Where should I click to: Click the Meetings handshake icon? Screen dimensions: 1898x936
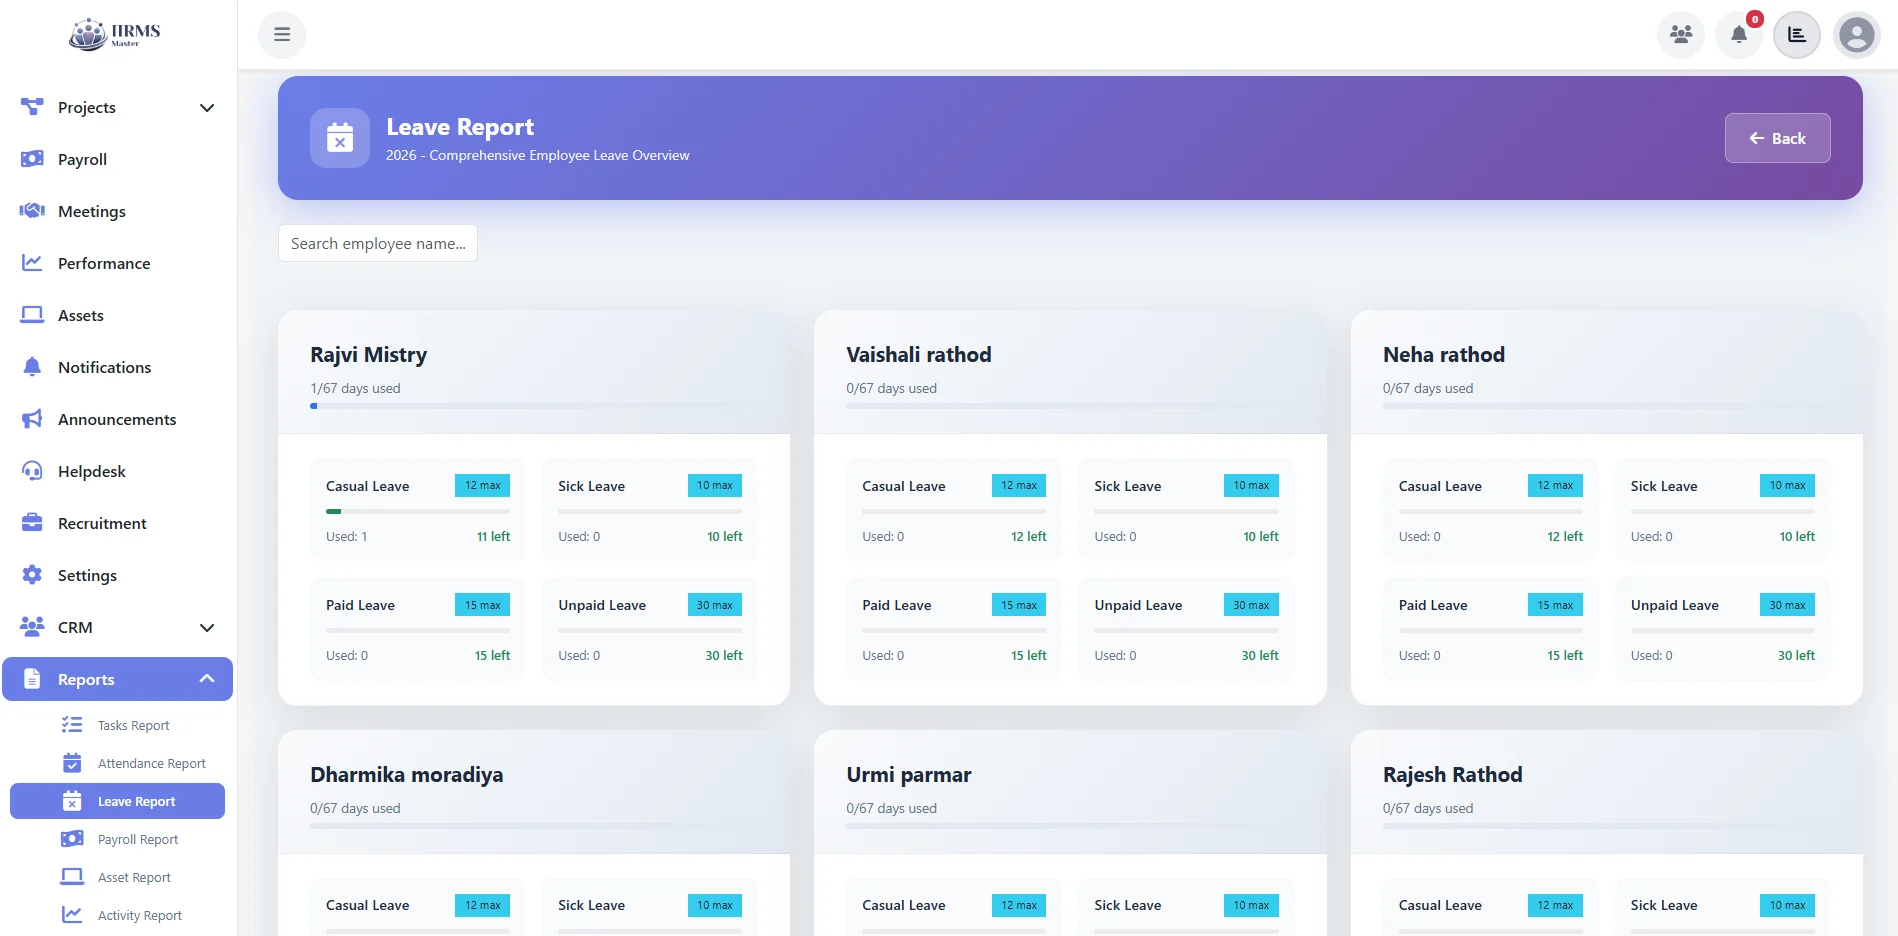coord(32,210)
